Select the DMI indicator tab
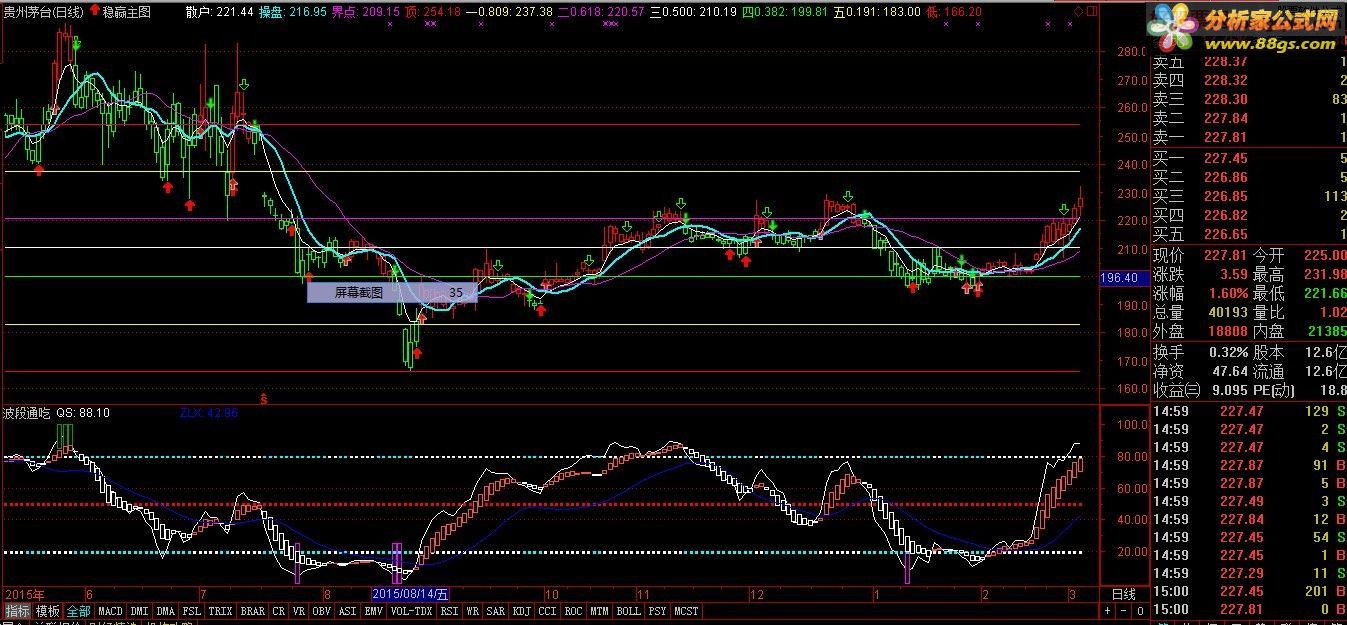The height and width of the screenshot is (625, 1347). [139, 610]
